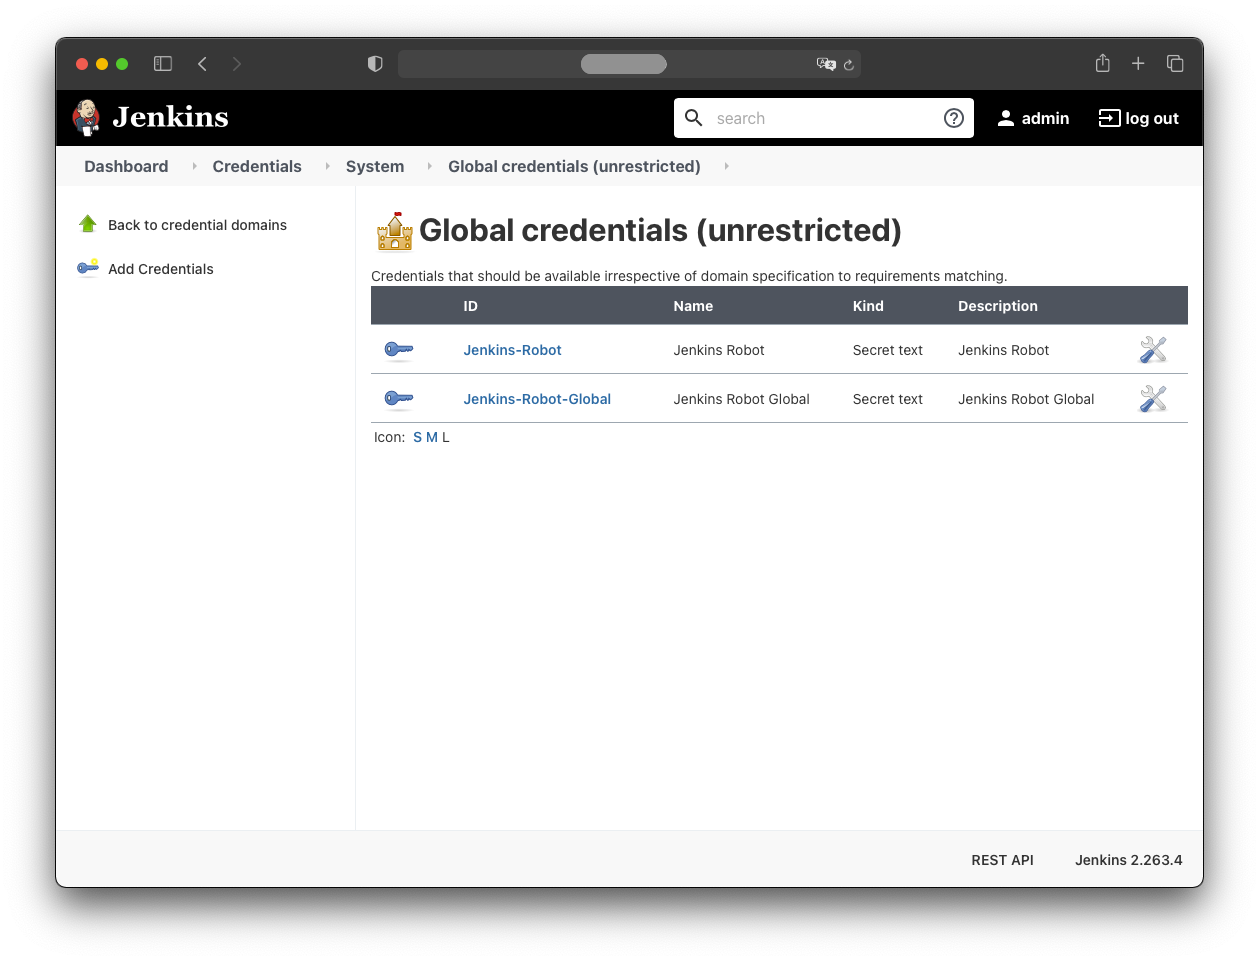The image size is (1259, 961).
Task: Reload the page in the address bar
Action: click(849, 65)
